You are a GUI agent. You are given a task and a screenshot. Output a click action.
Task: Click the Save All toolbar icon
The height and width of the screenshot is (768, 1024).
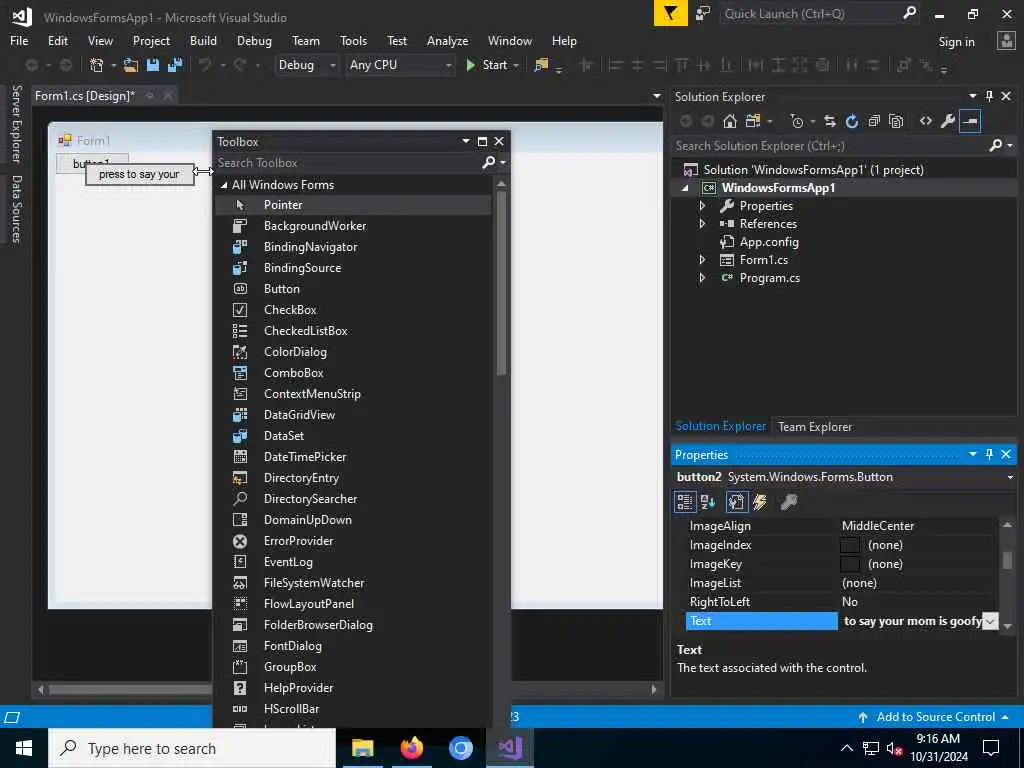175,65
